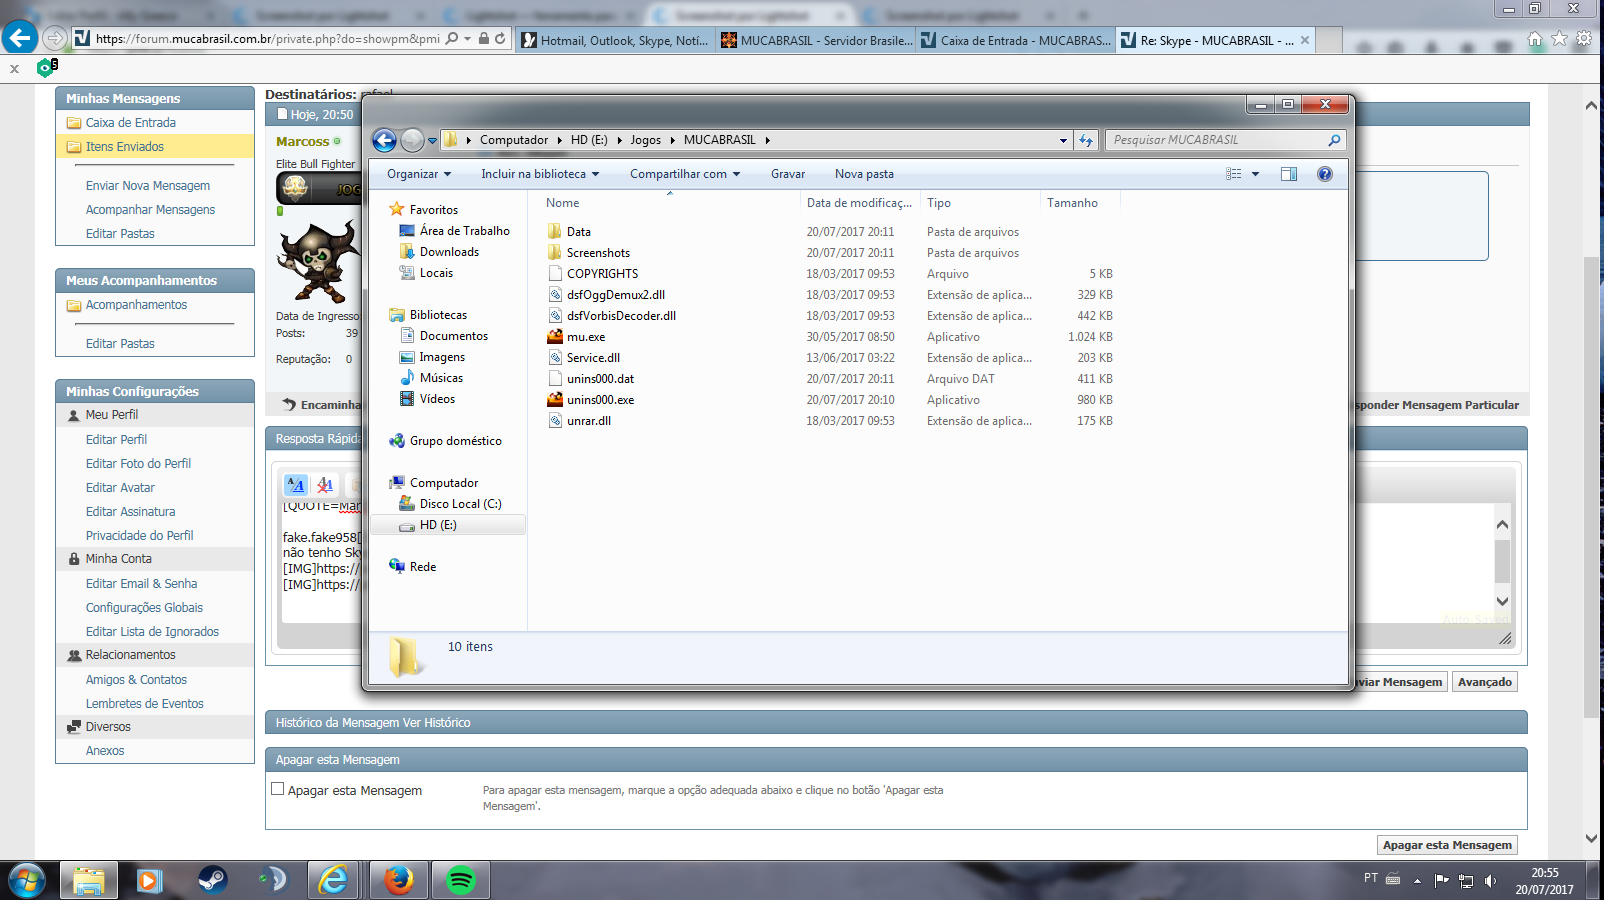The height and width of the screenshot is (906, 1604).
Task: Click the refresh icon beside address bar
Action: tap(1086, 141)
